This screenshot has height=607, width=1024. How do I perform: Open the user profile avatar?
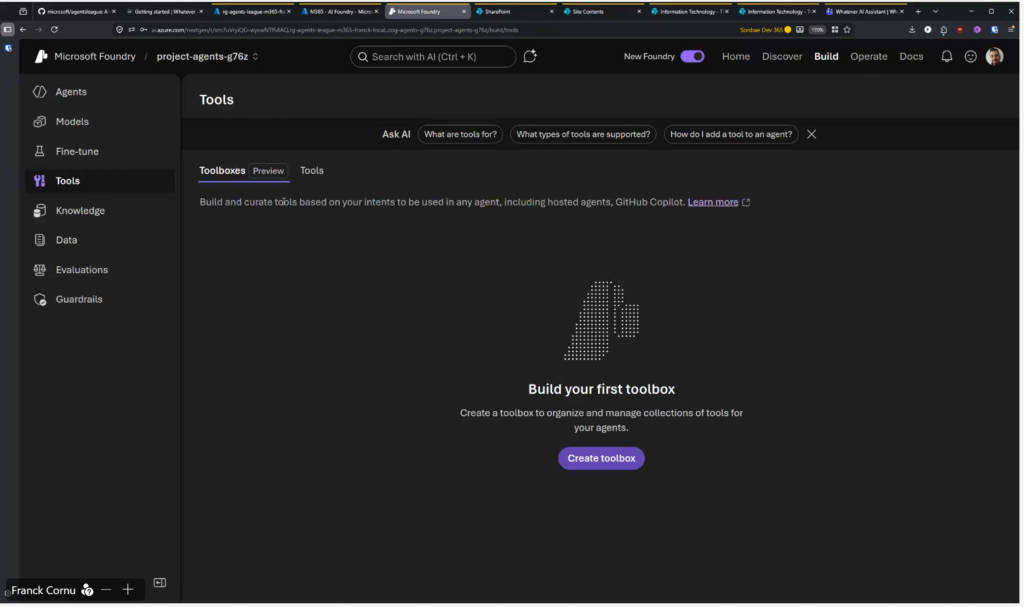coord(994,57)
